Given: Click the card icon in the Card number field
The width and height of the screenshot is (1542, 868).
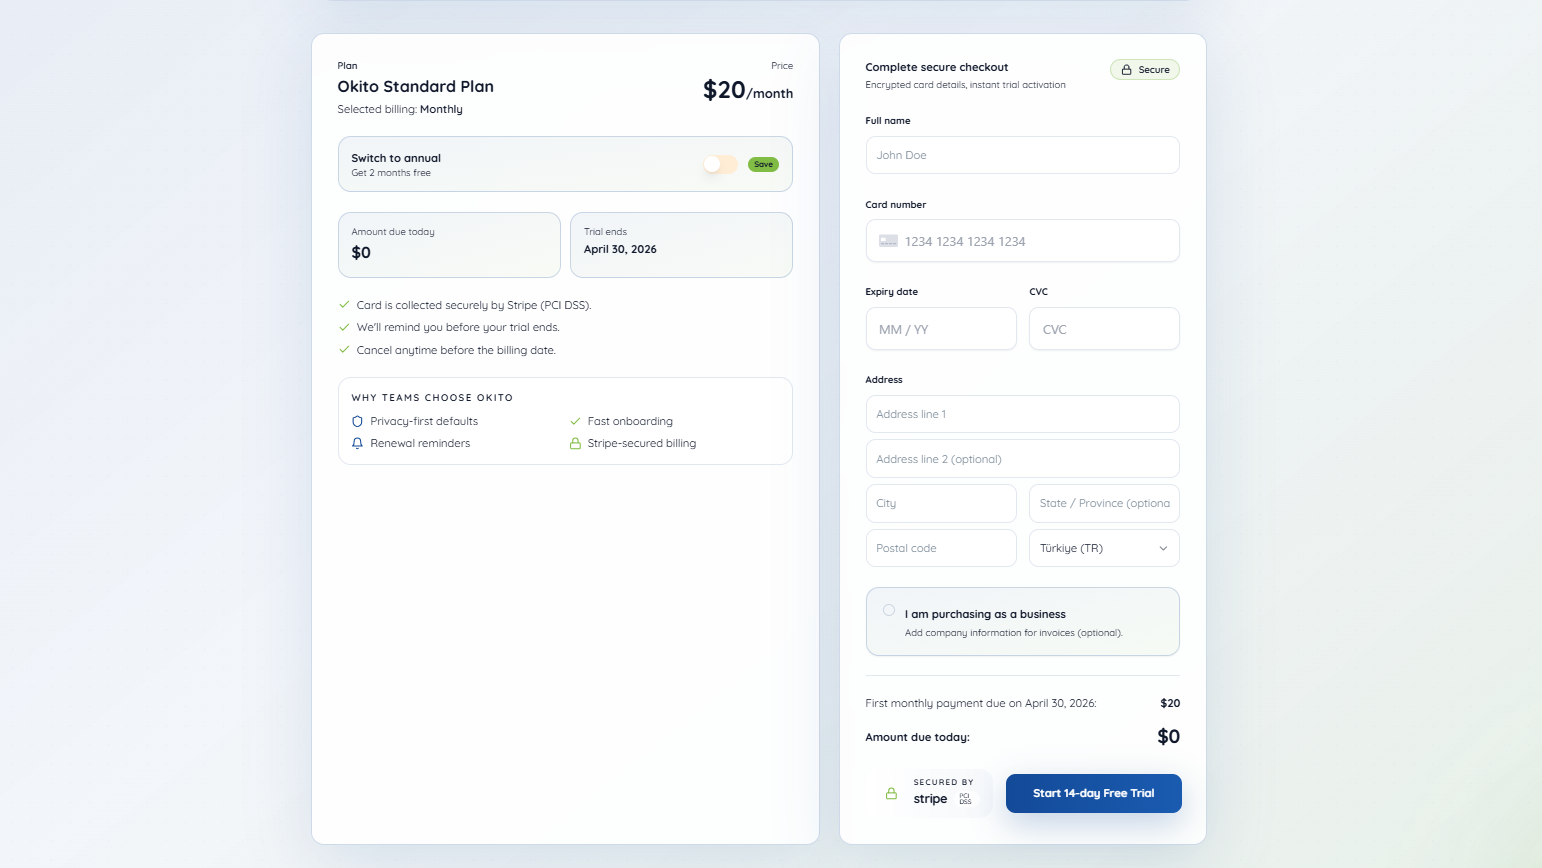Looking at the screenshot, I should pos(888,241).
